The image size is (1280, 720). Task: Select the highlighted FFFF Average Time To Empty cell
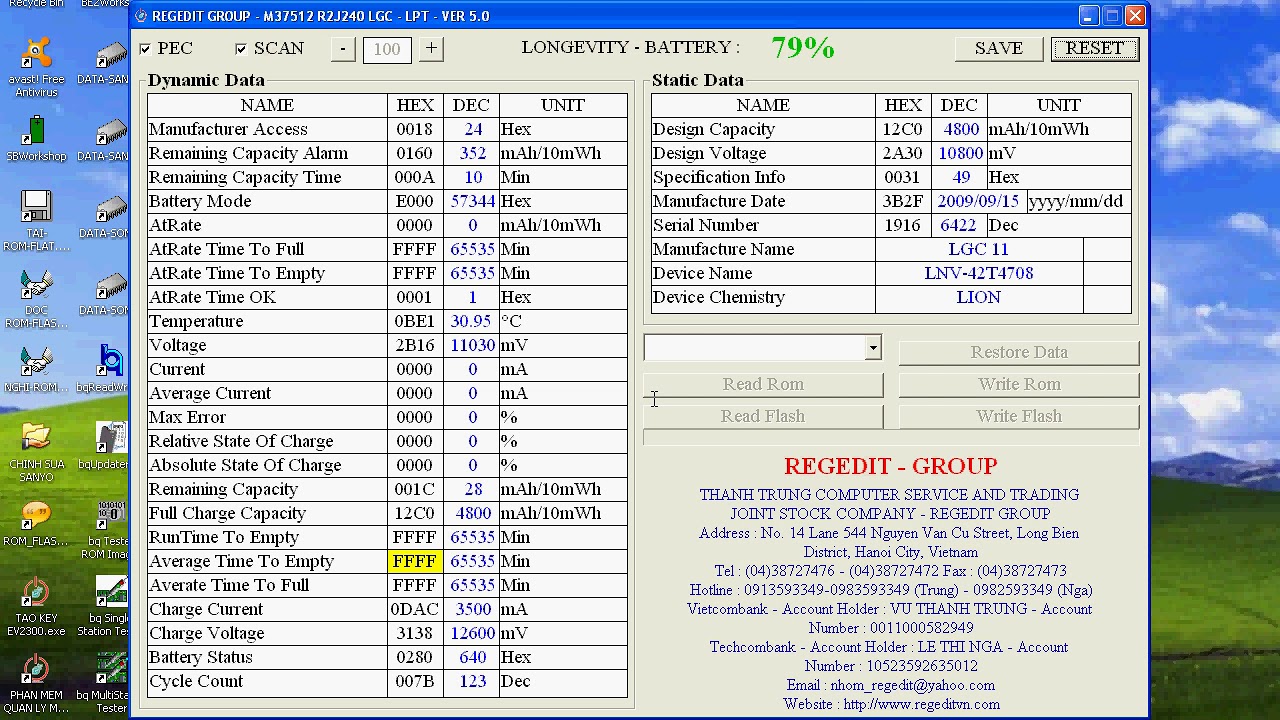point(415,561)
